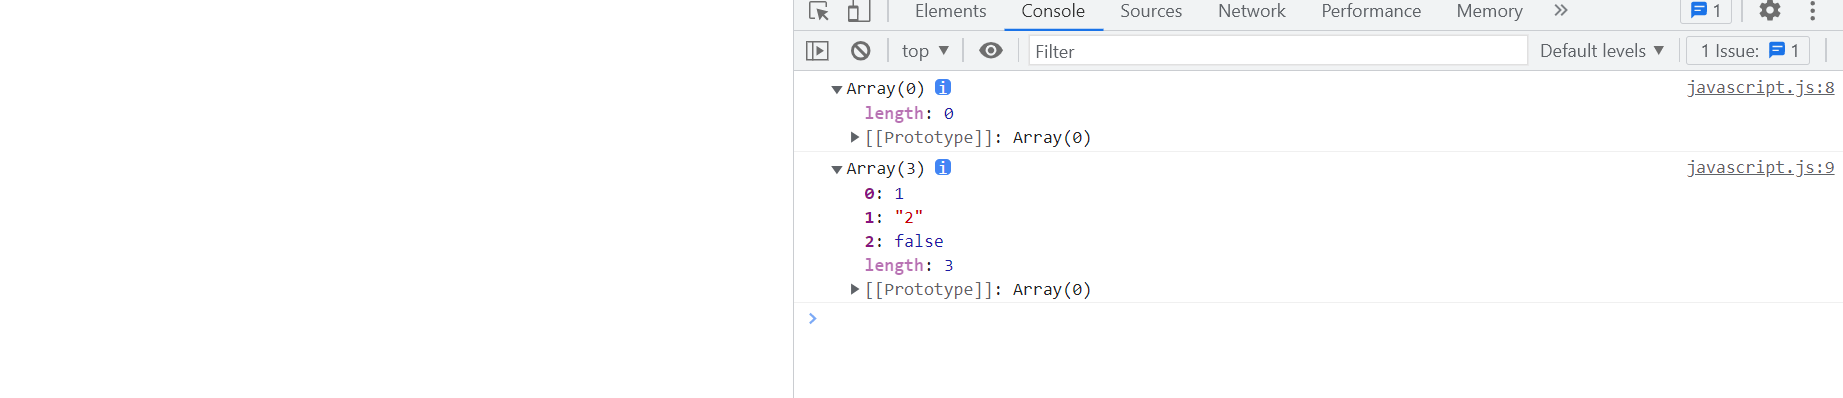Open the javascript.js:9 source link
The image size is (1843, 398).
(1760, 167)
